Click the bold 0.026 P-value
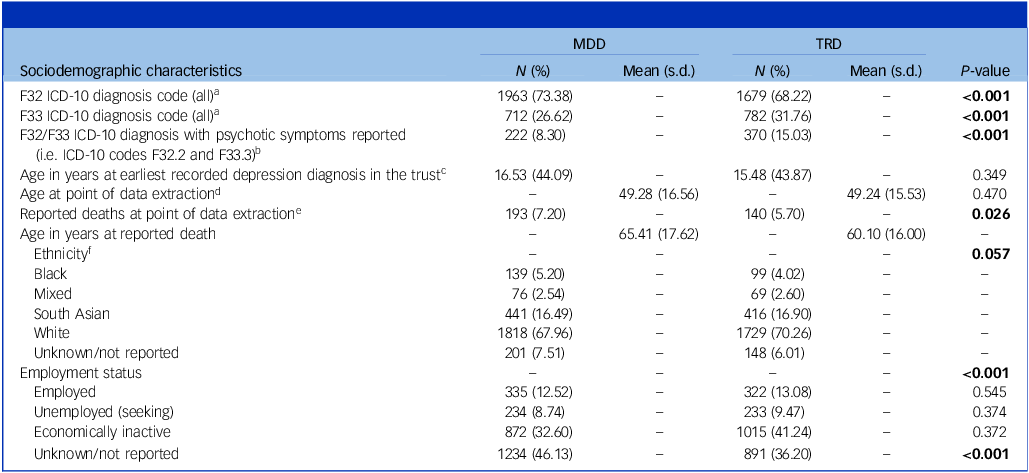 pyautogui.click(x=988, y=216)
